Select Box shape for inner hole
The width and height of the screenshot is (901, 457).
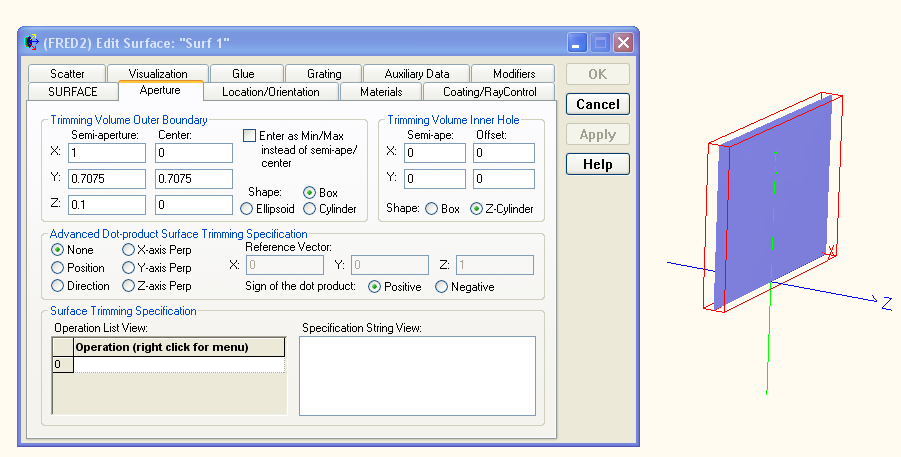point(432,209)
